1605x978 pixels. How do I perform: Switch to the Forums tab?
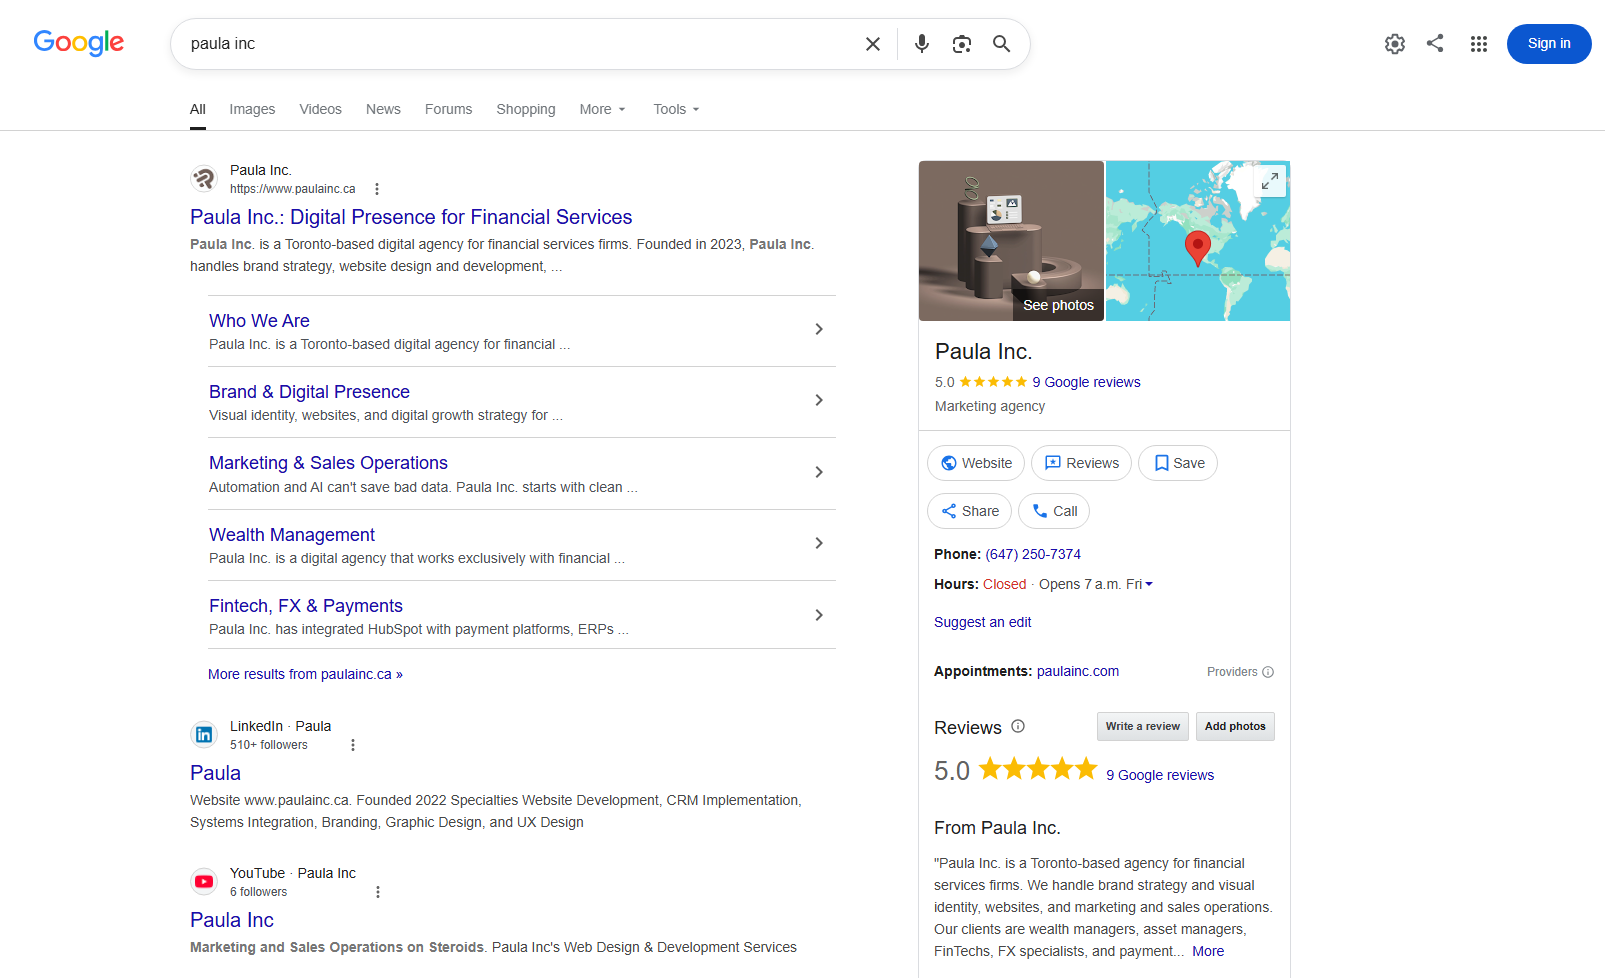click(x=448, y=109)
